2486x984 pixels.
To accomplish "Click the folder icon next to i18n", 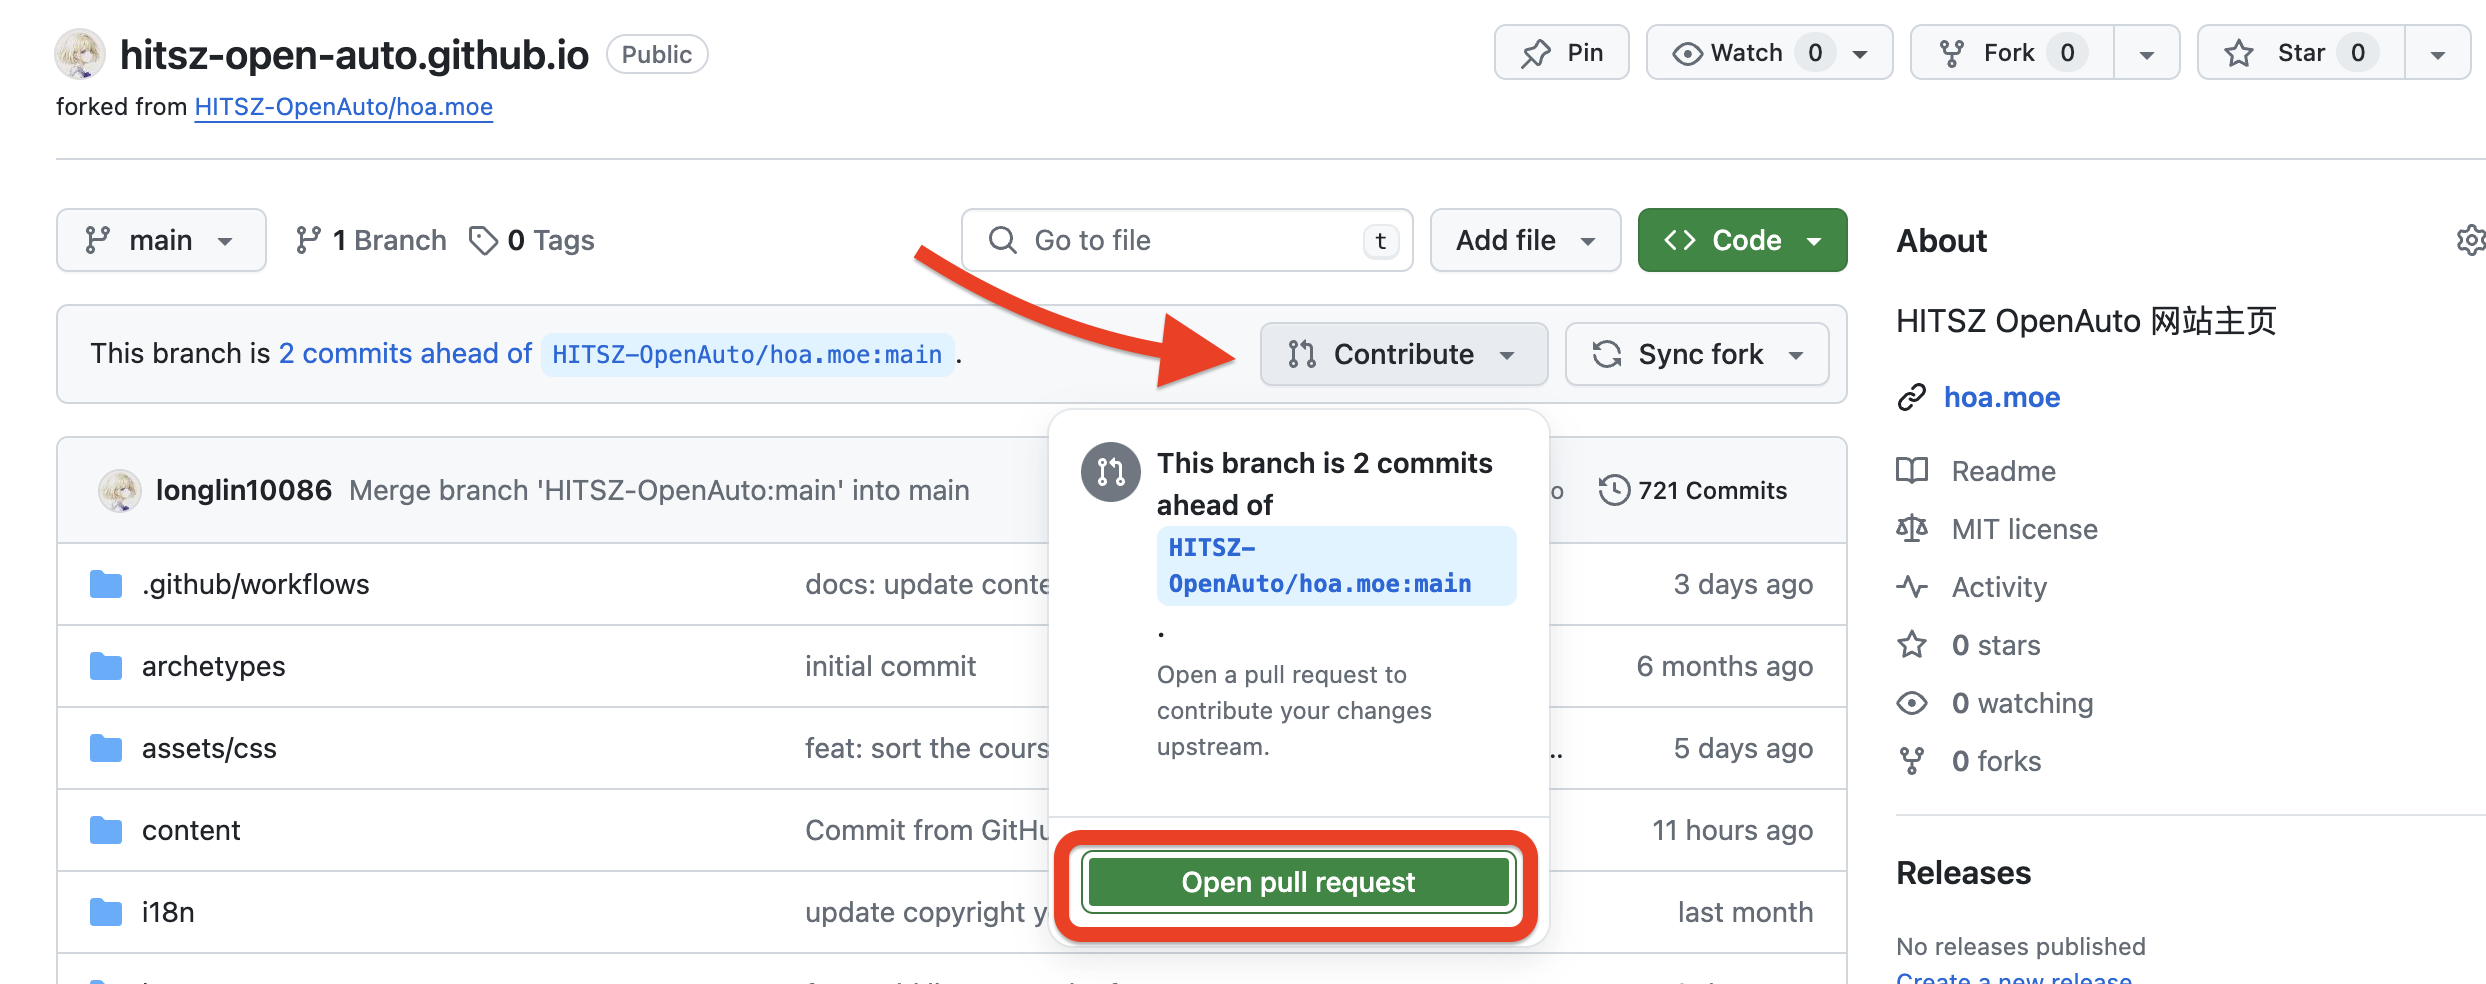I will 106,912.
